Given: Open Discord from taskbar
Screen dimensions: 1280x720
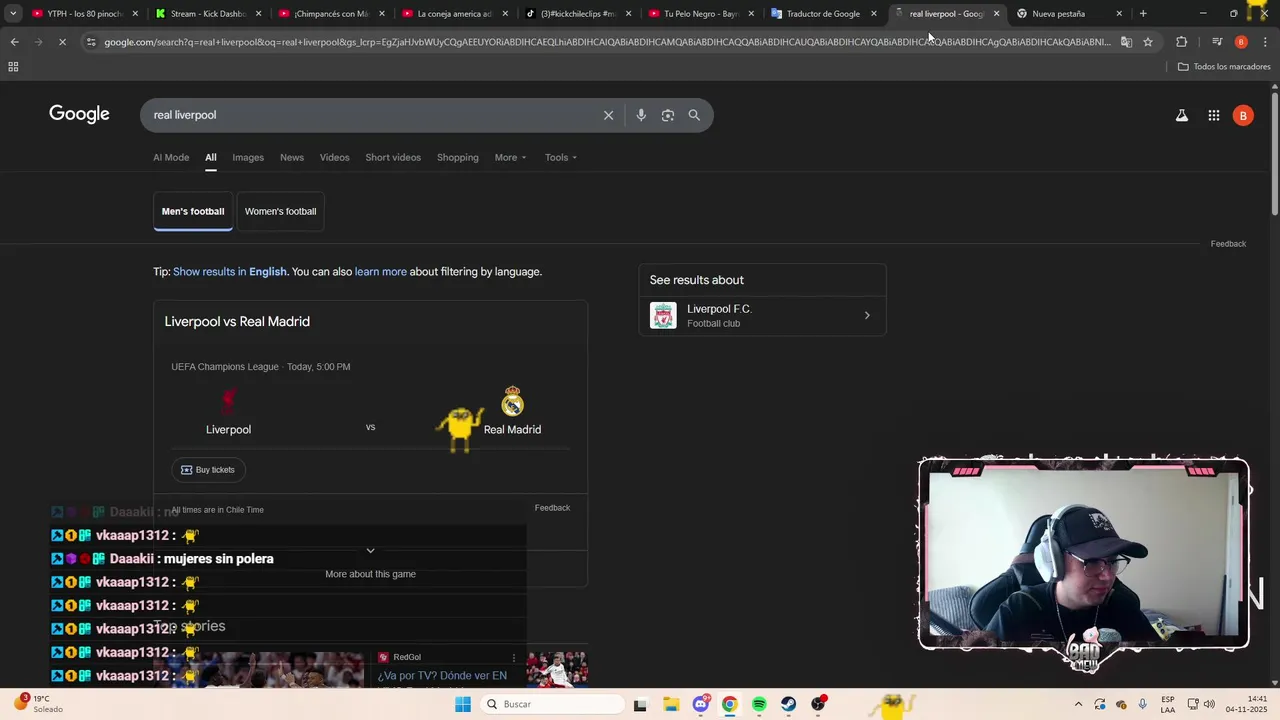Looking at the screenshot, I should tap(701, 704).
